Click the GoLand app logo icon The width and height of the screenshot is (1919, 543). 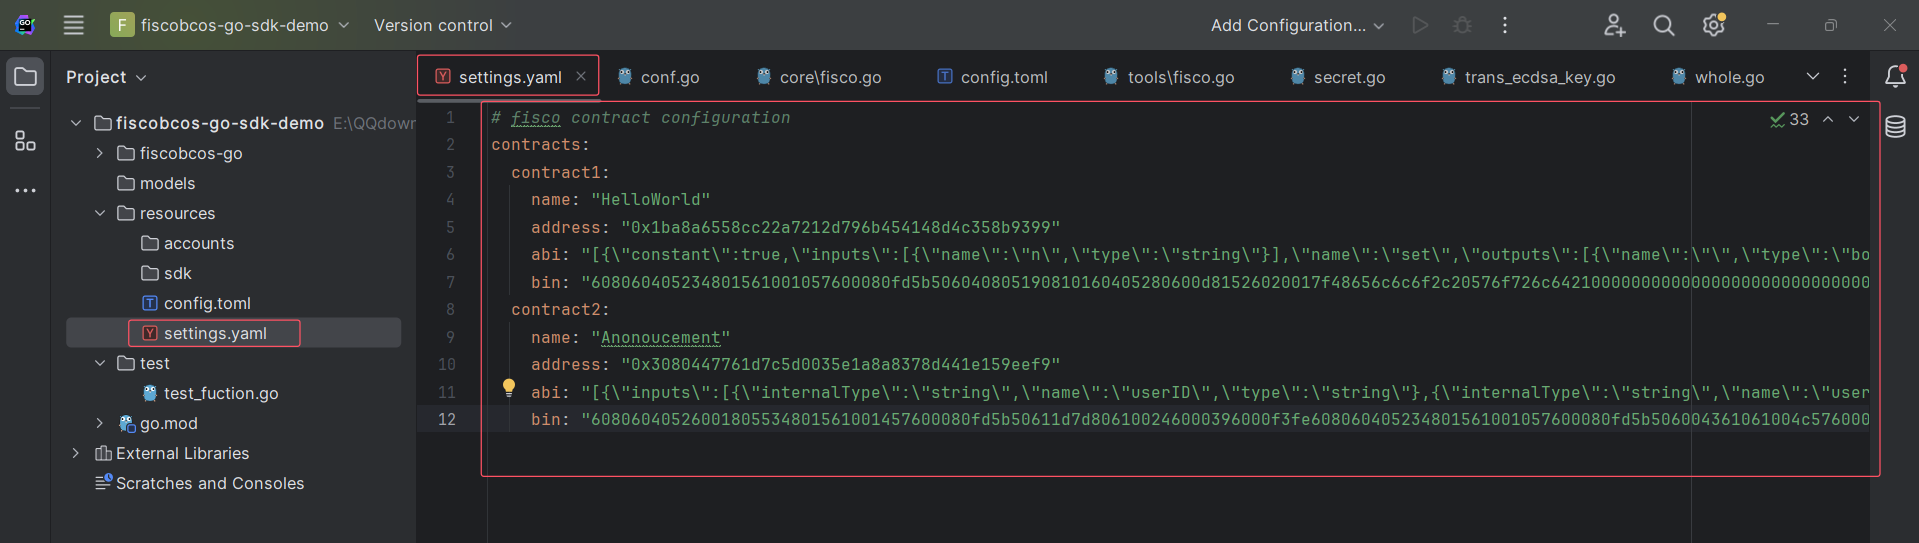(26, 25)
